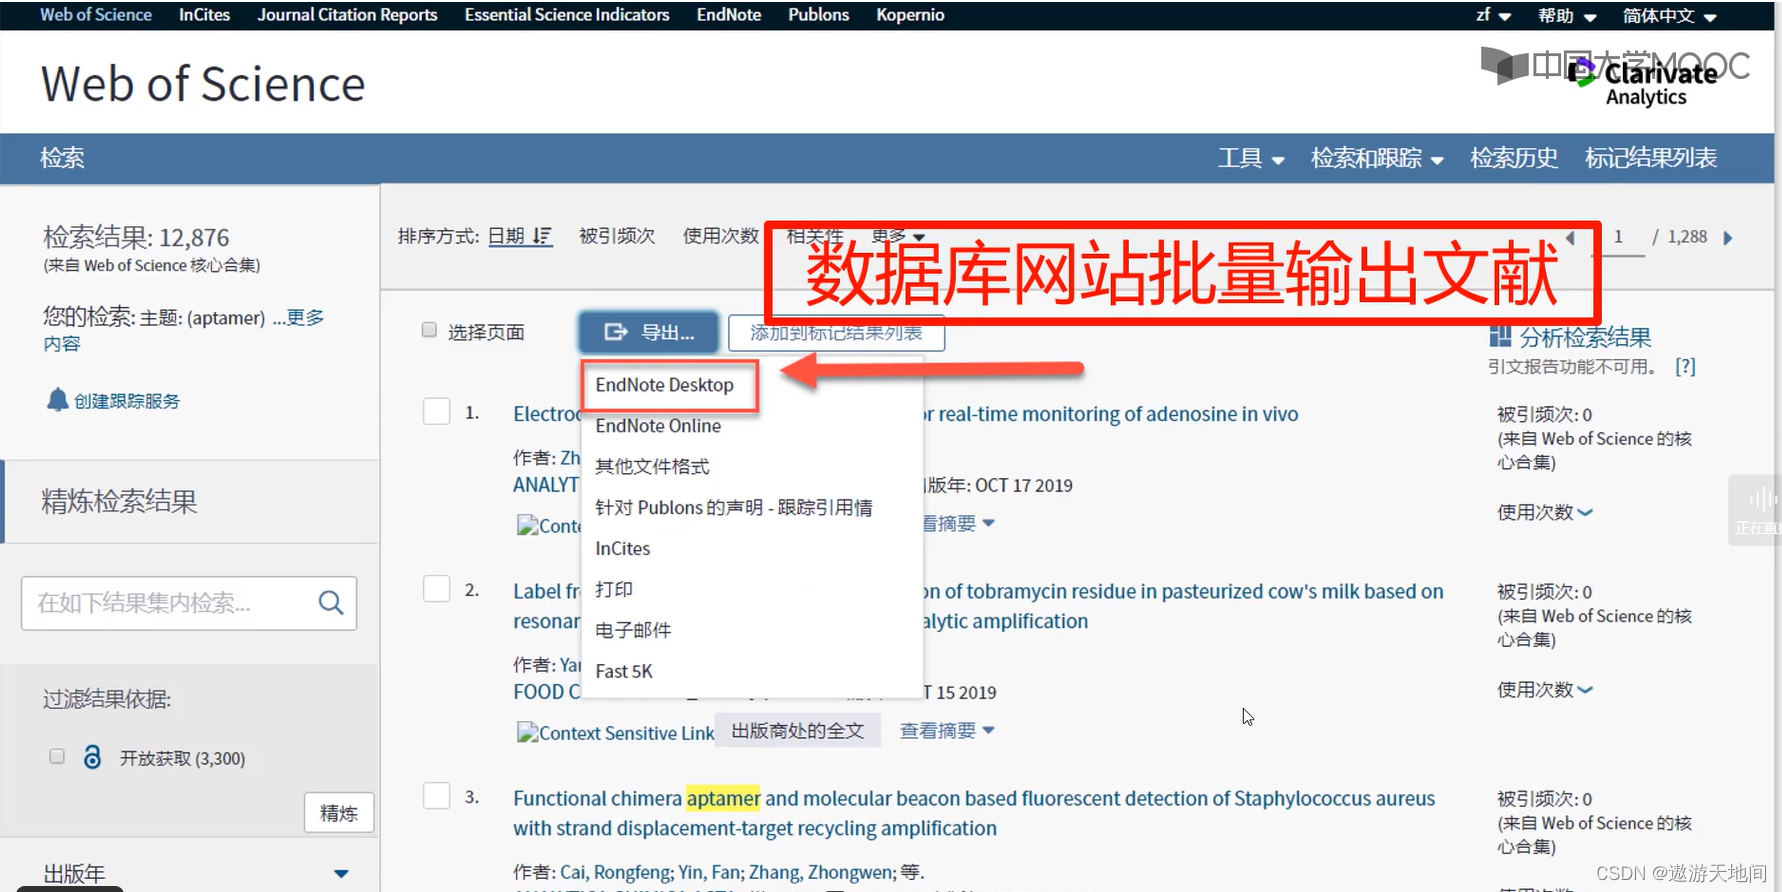Viewport: 1782px width, 892px height.
Task: Click the [?] help link for citation report
Action: pyautogui.click(x=1685, y=366)
